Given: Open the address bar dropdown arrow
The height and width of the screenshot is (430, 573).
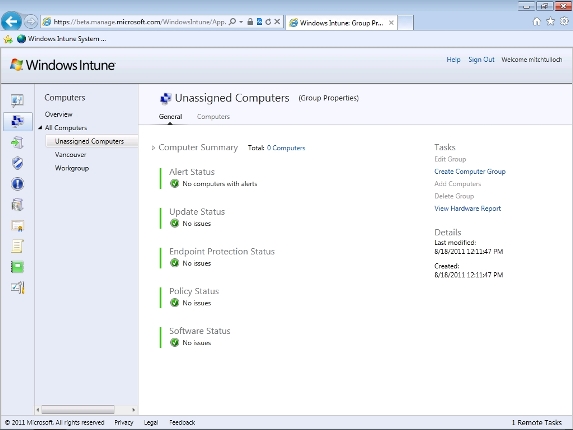Looking at the screenshot, I should click(x=241, y=22).
